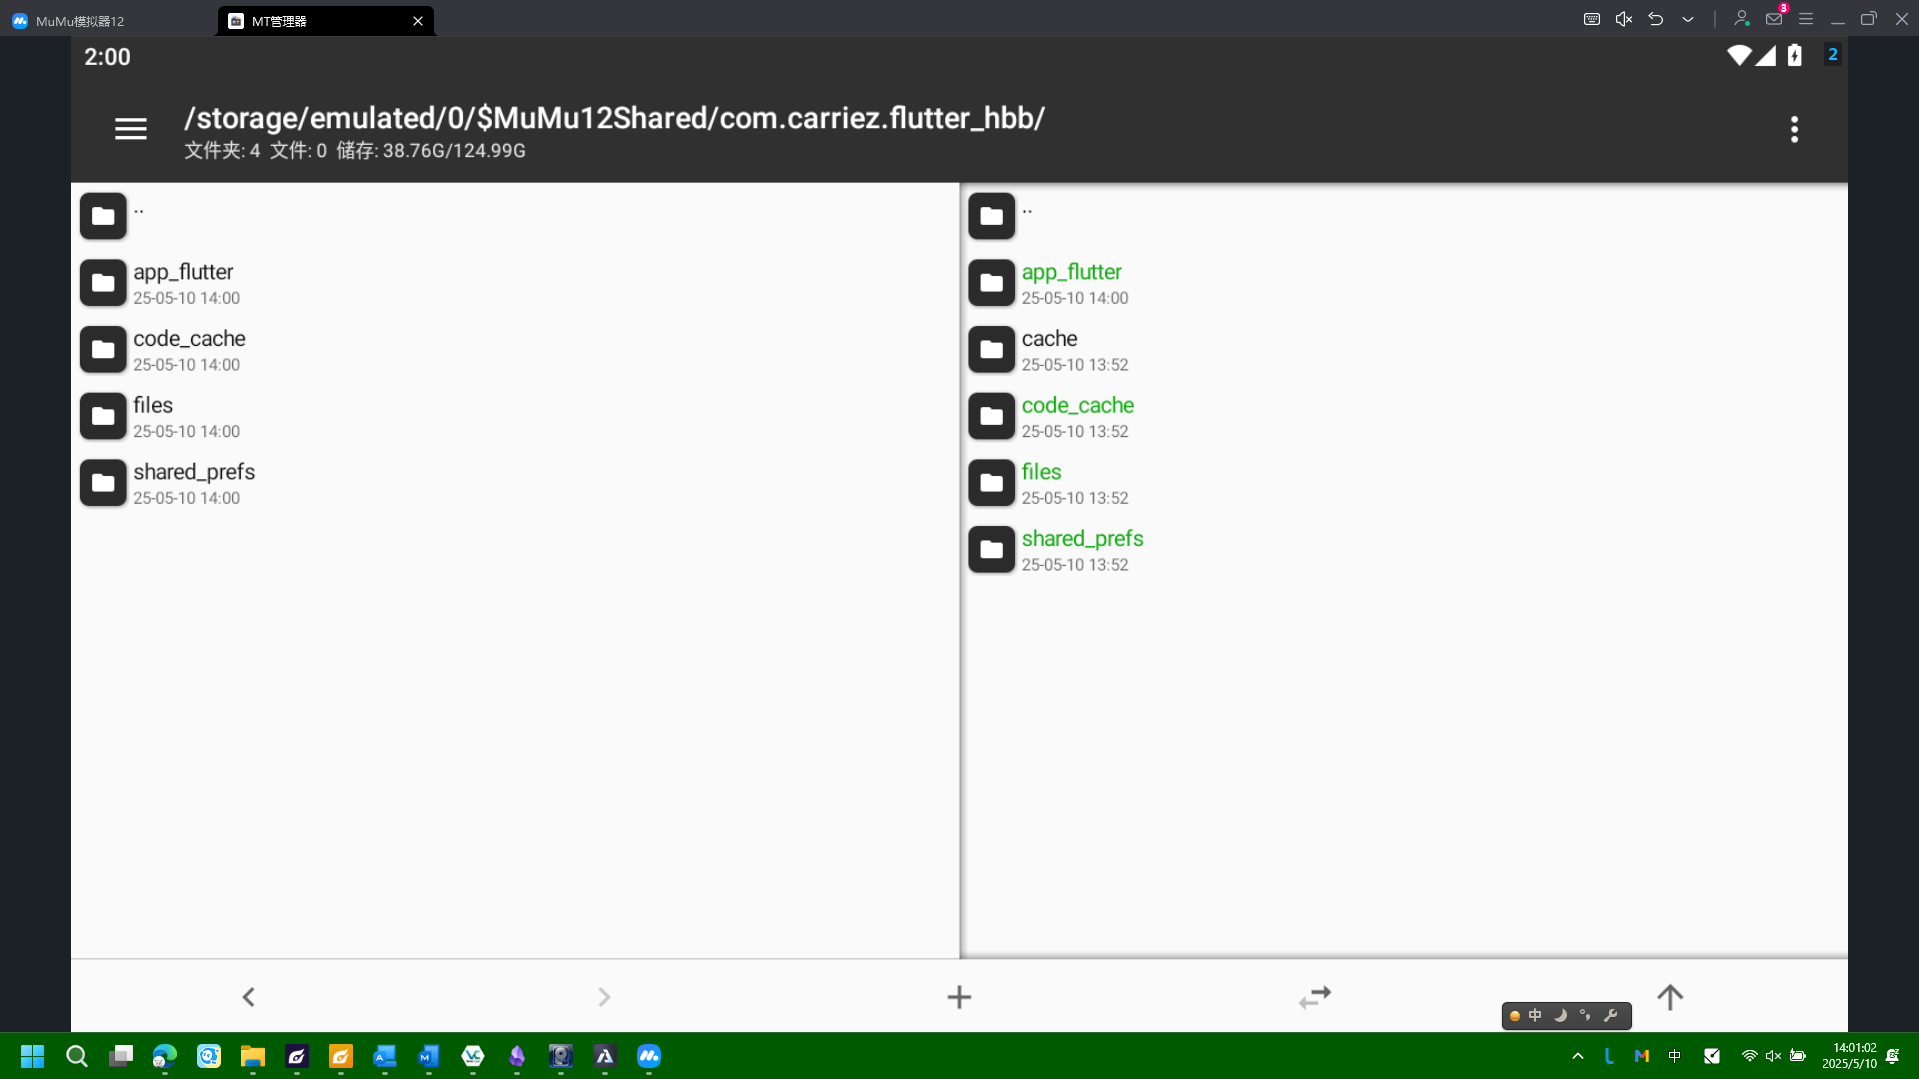Click right pane cache folder icon
Viewport: 1919px width, 1079px height.
click(x=991, y=350)
